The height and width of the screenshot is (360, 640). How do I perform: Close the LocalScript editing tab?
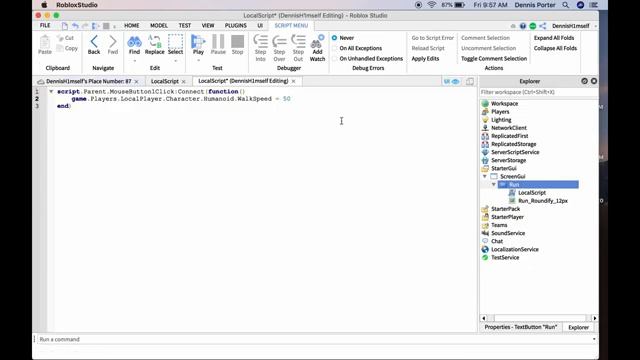click(x=293, y=81)
